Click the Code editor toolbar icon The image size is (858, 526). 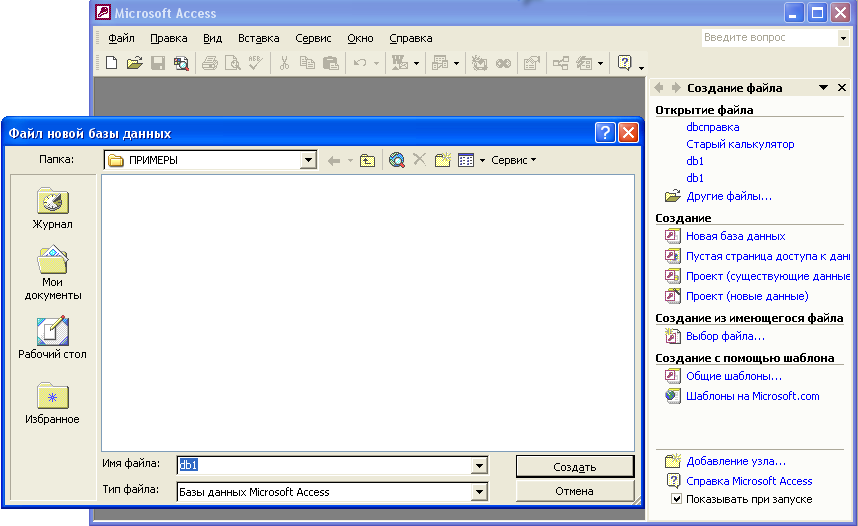479,63
